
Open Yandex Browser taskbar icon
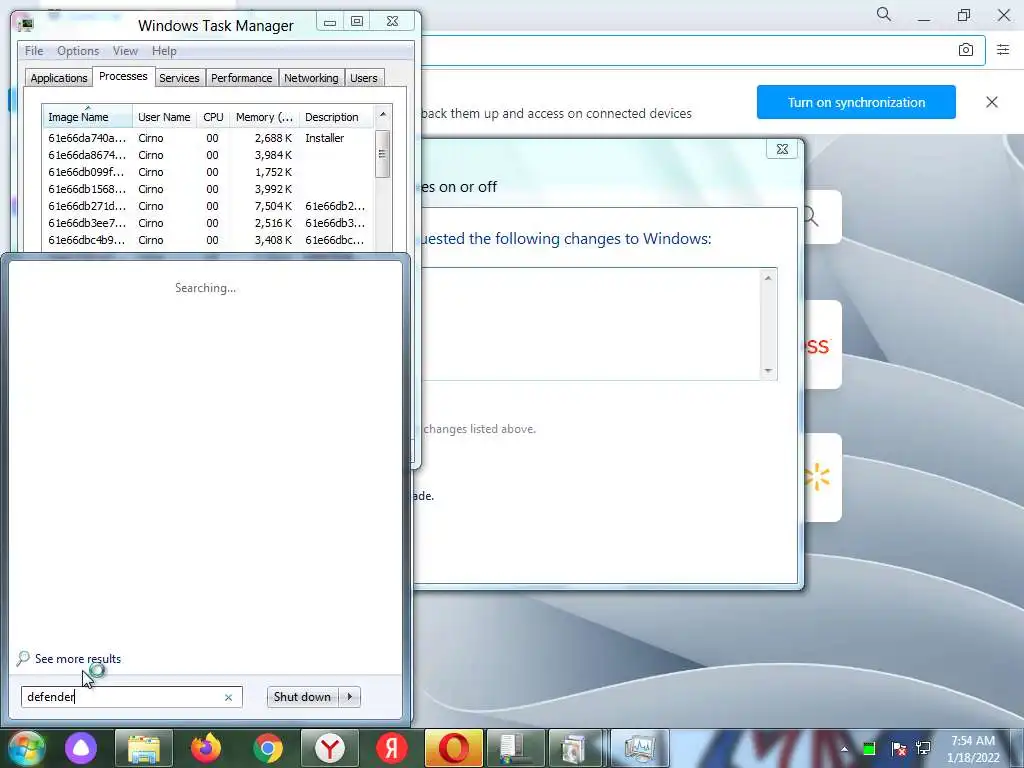[x=330, y=748]
